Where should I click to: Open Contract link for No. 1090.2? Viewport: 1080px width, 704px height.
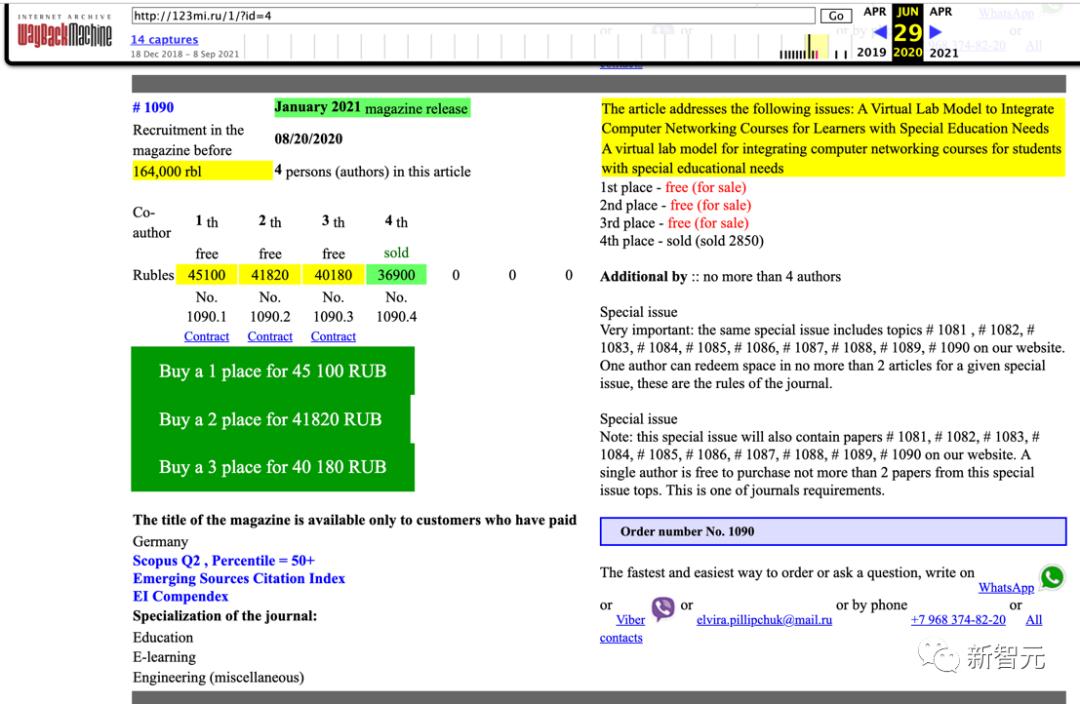point(270,337)
